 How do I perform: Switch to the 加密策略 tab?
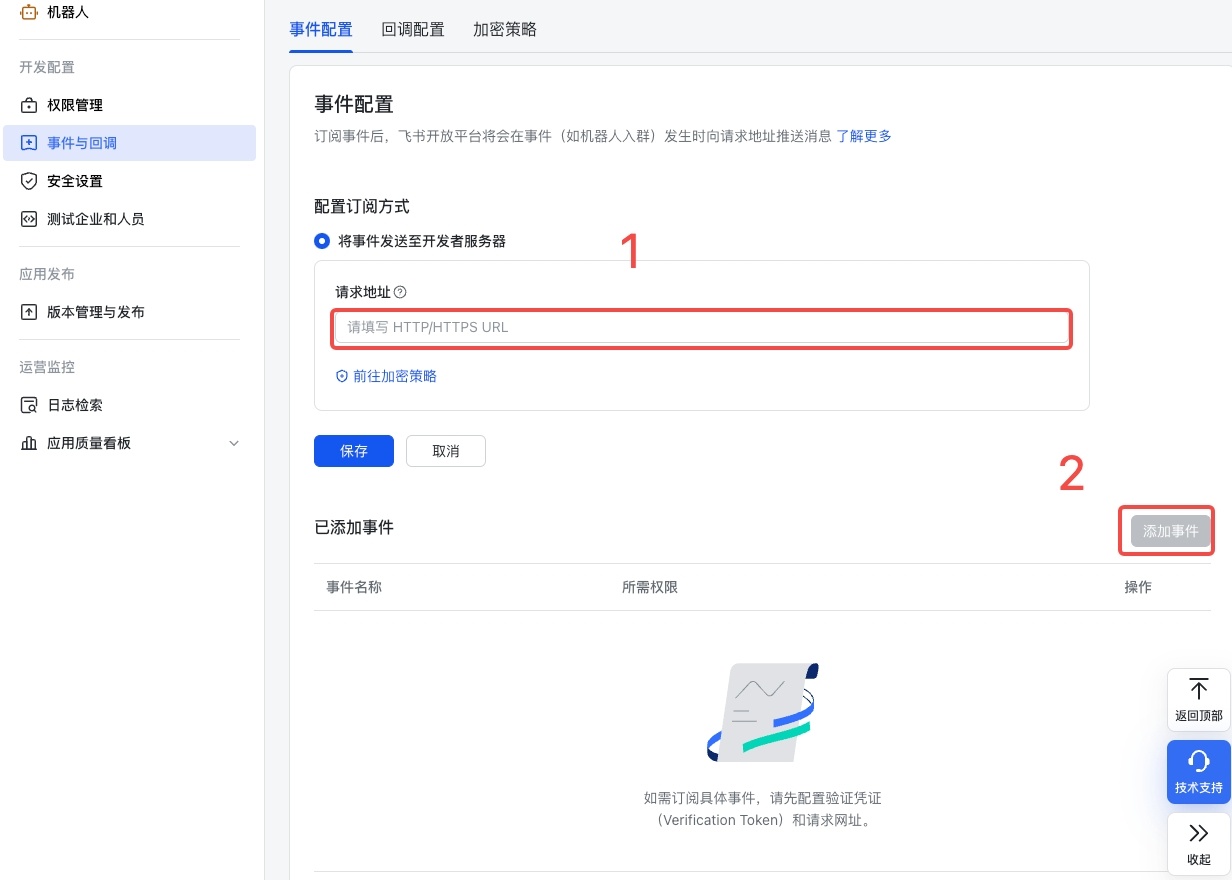point(505,30)
